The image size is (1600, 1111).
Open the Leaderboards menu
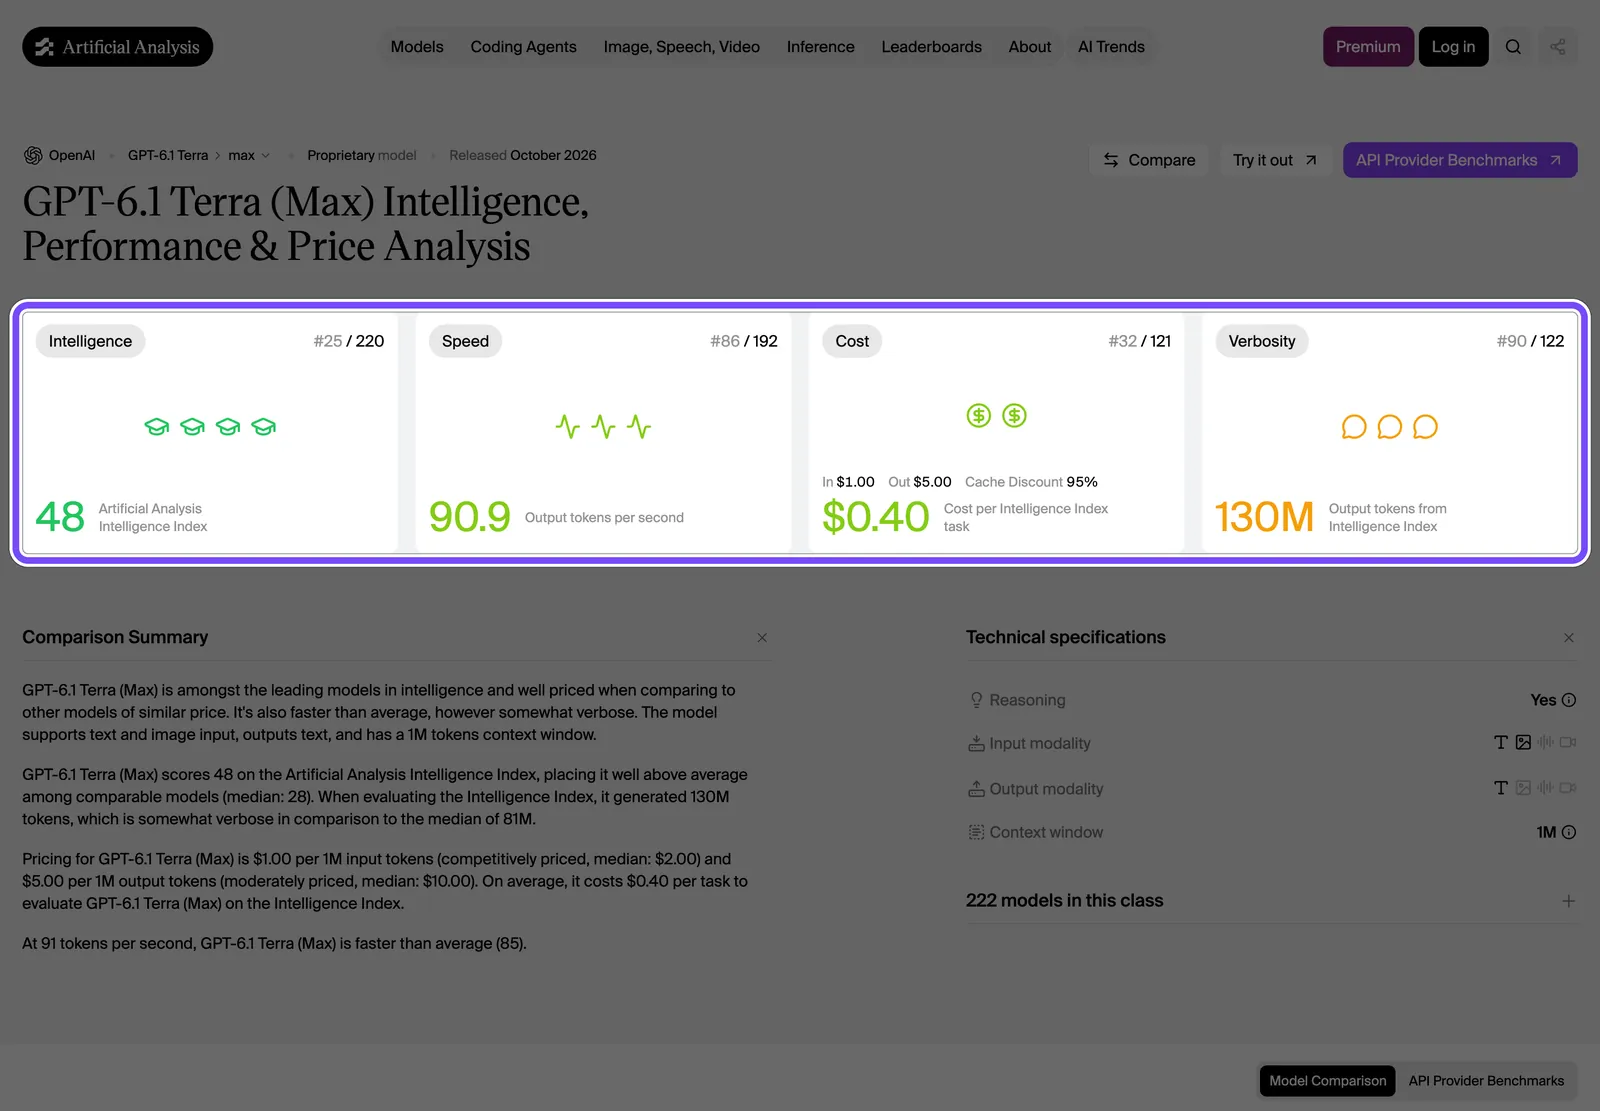[932, 47]
